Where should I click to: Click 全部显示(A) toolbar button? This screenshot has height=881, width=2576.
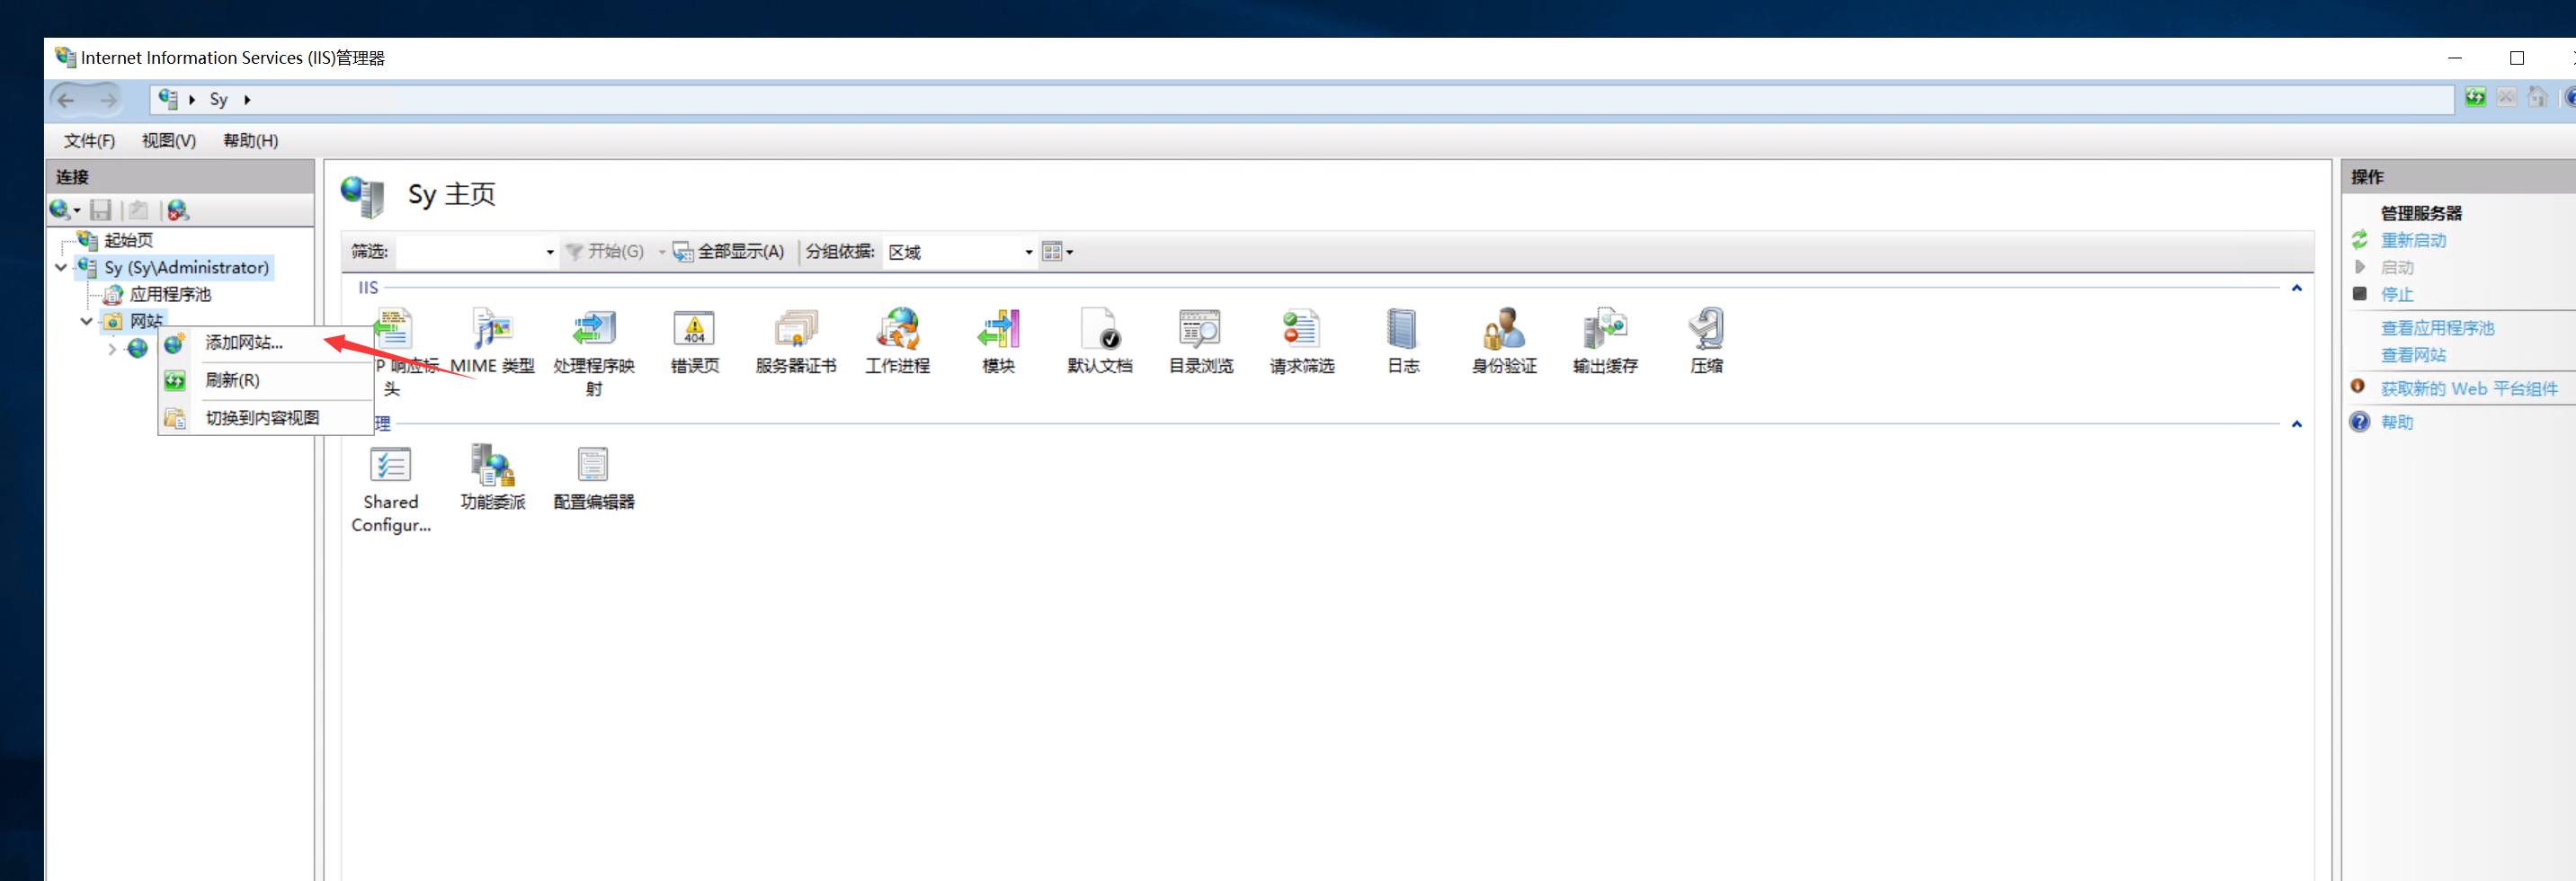[x=729, y=252]
